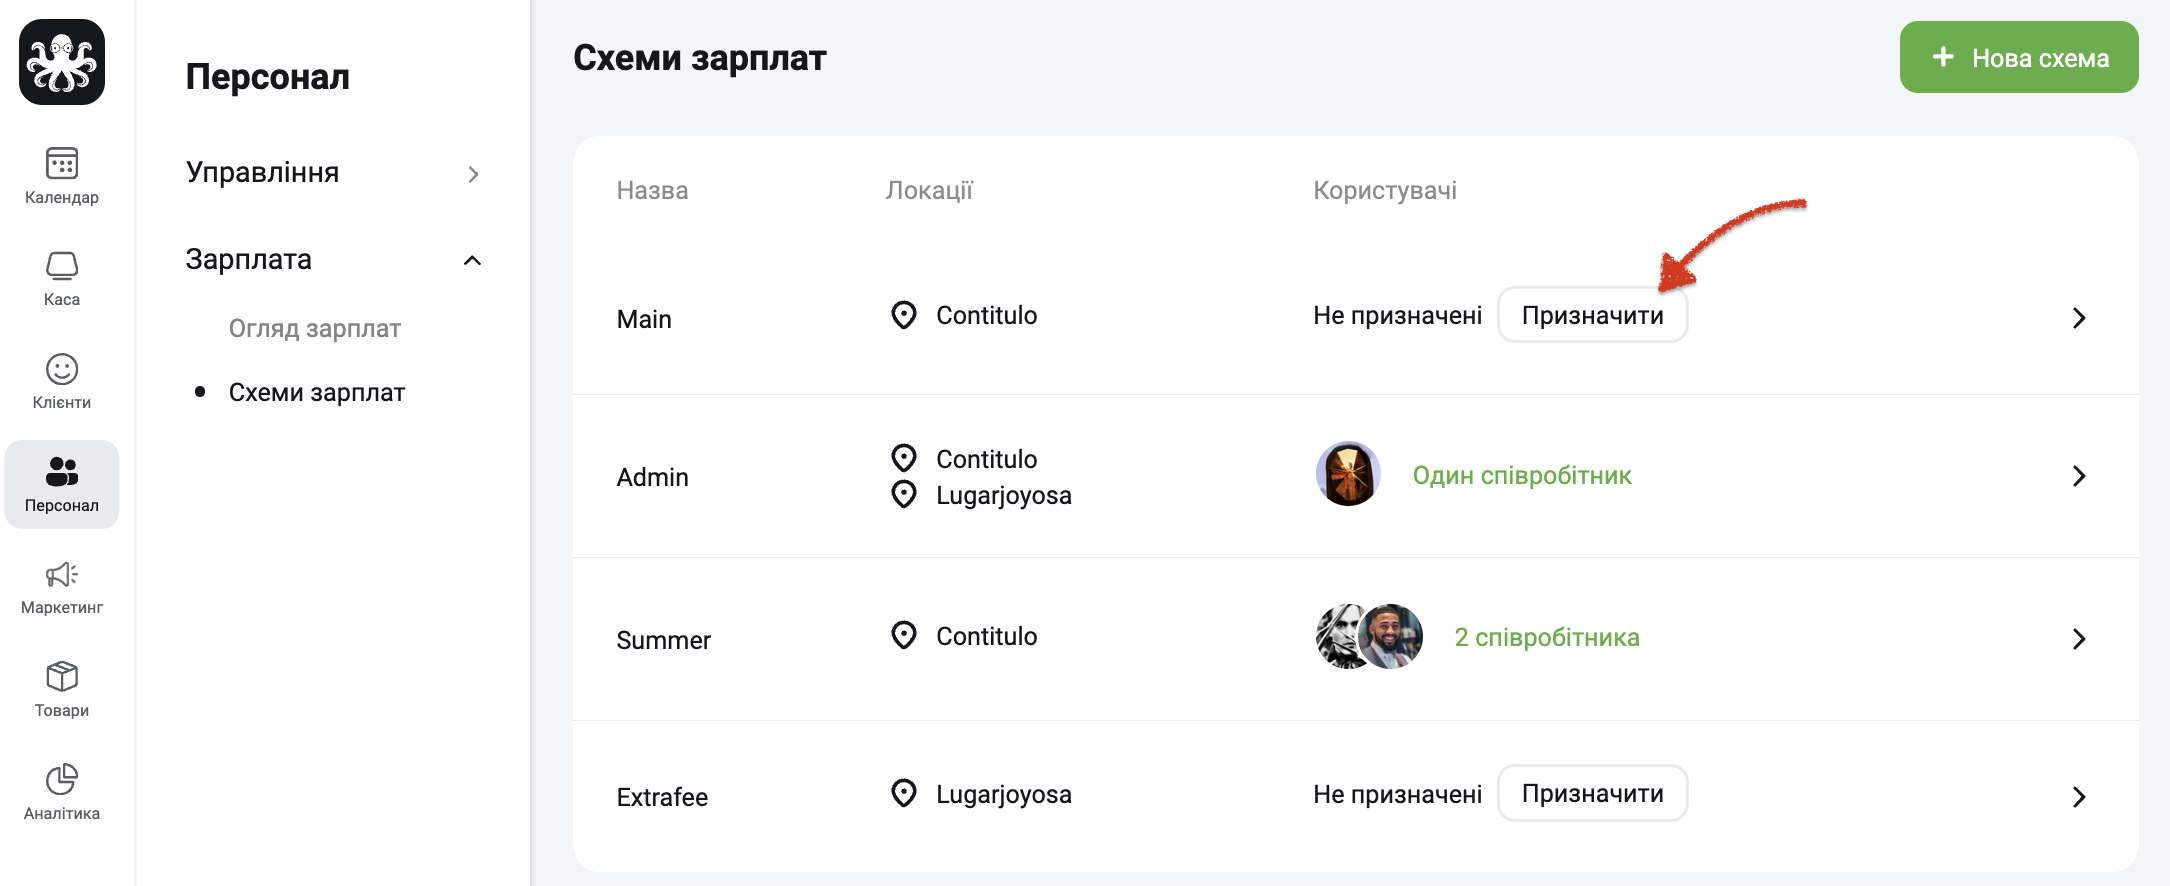The width and height of the screenshot is (2170, 886).
Task: Click Contitulo location in Summer row
Action: [x=987, y=636]
